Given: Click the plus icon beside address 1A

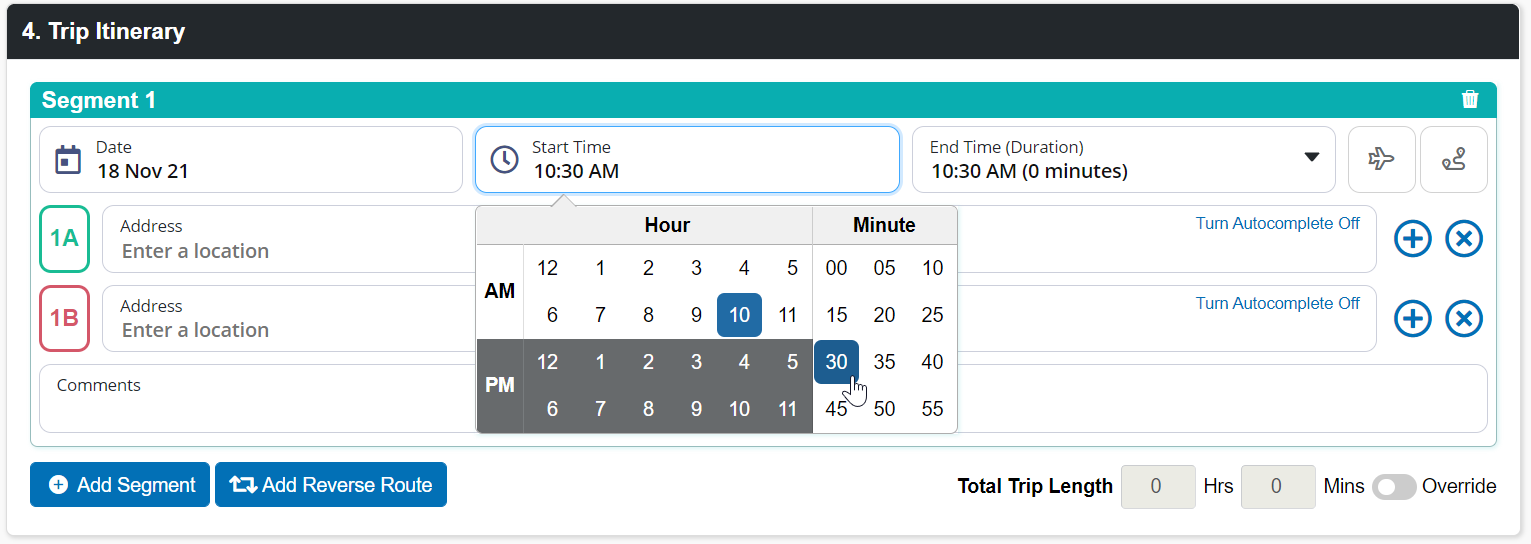Looking at the screenshot, I should 1412,239.
